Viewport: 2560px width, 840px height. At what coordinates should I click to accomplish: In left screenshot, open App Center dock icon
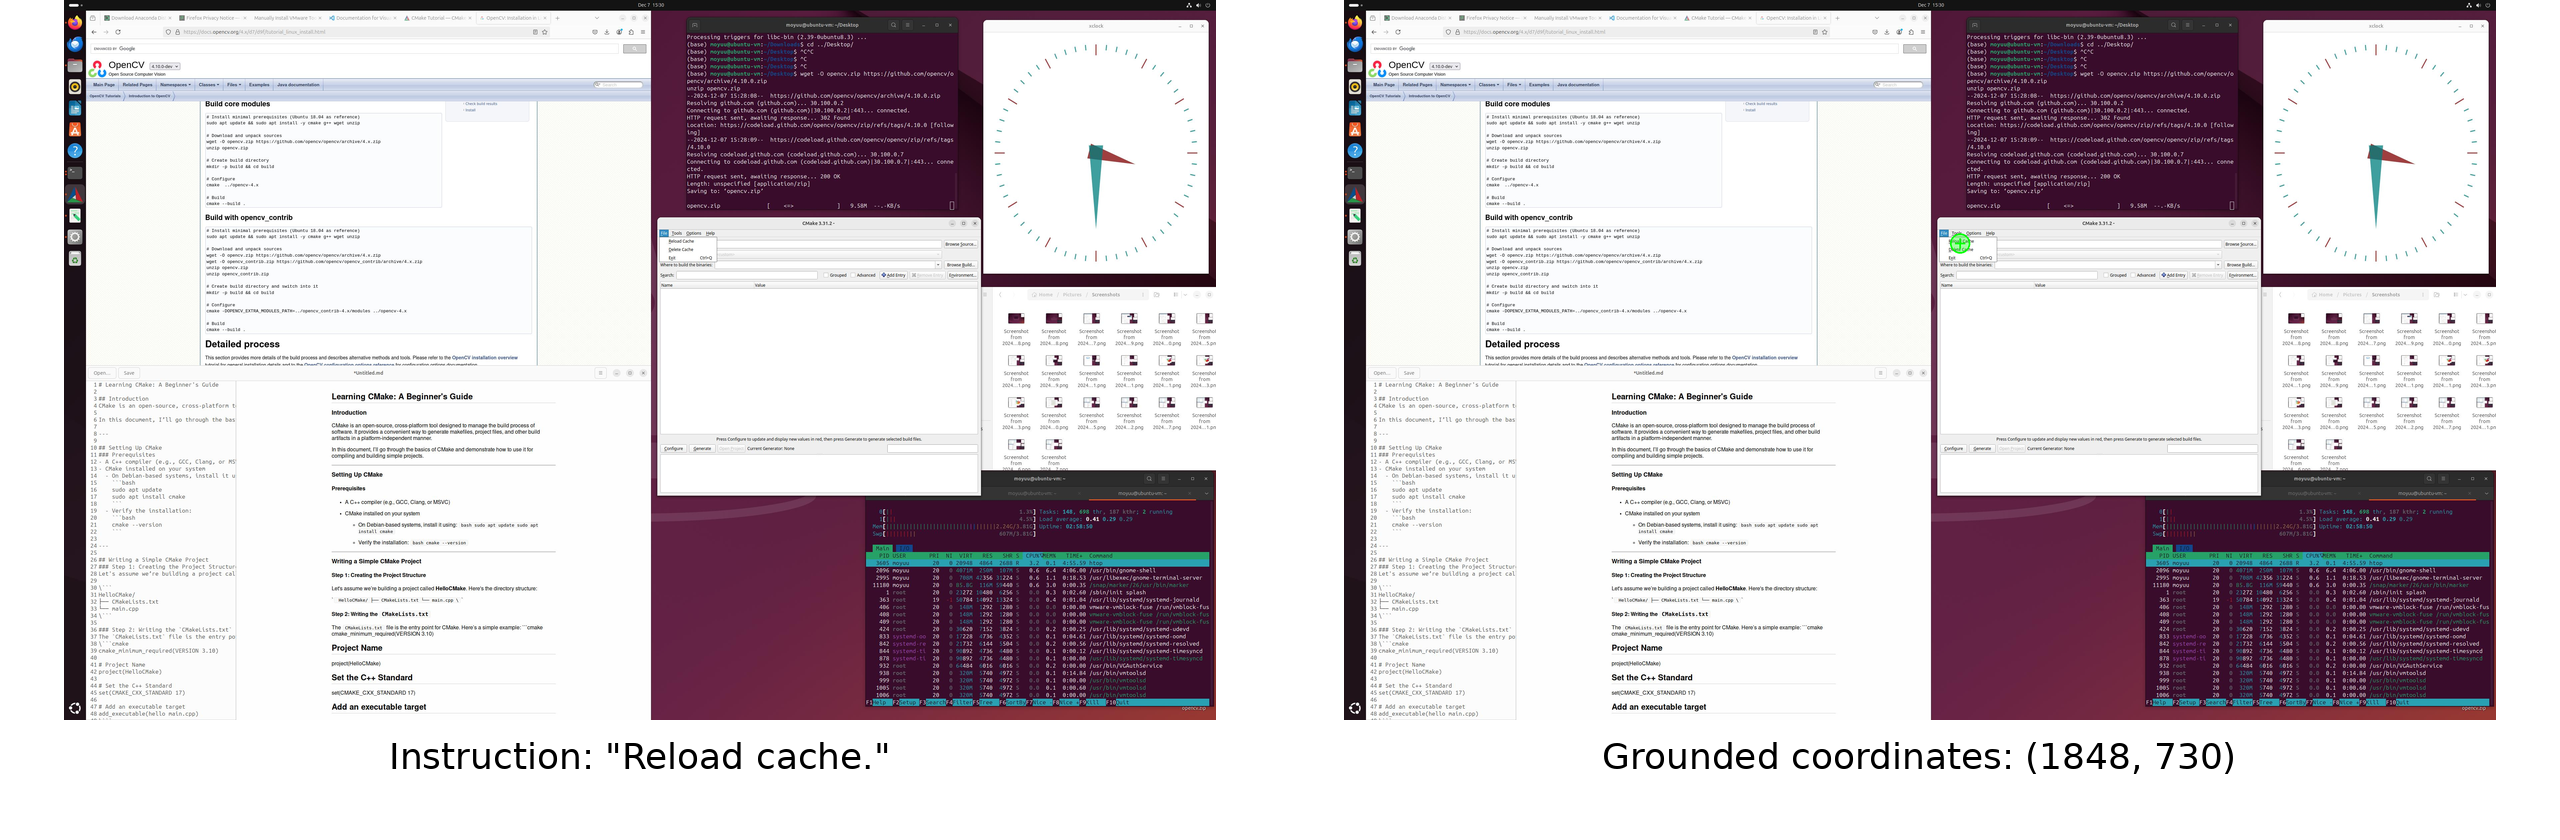[x=75, y=130]
